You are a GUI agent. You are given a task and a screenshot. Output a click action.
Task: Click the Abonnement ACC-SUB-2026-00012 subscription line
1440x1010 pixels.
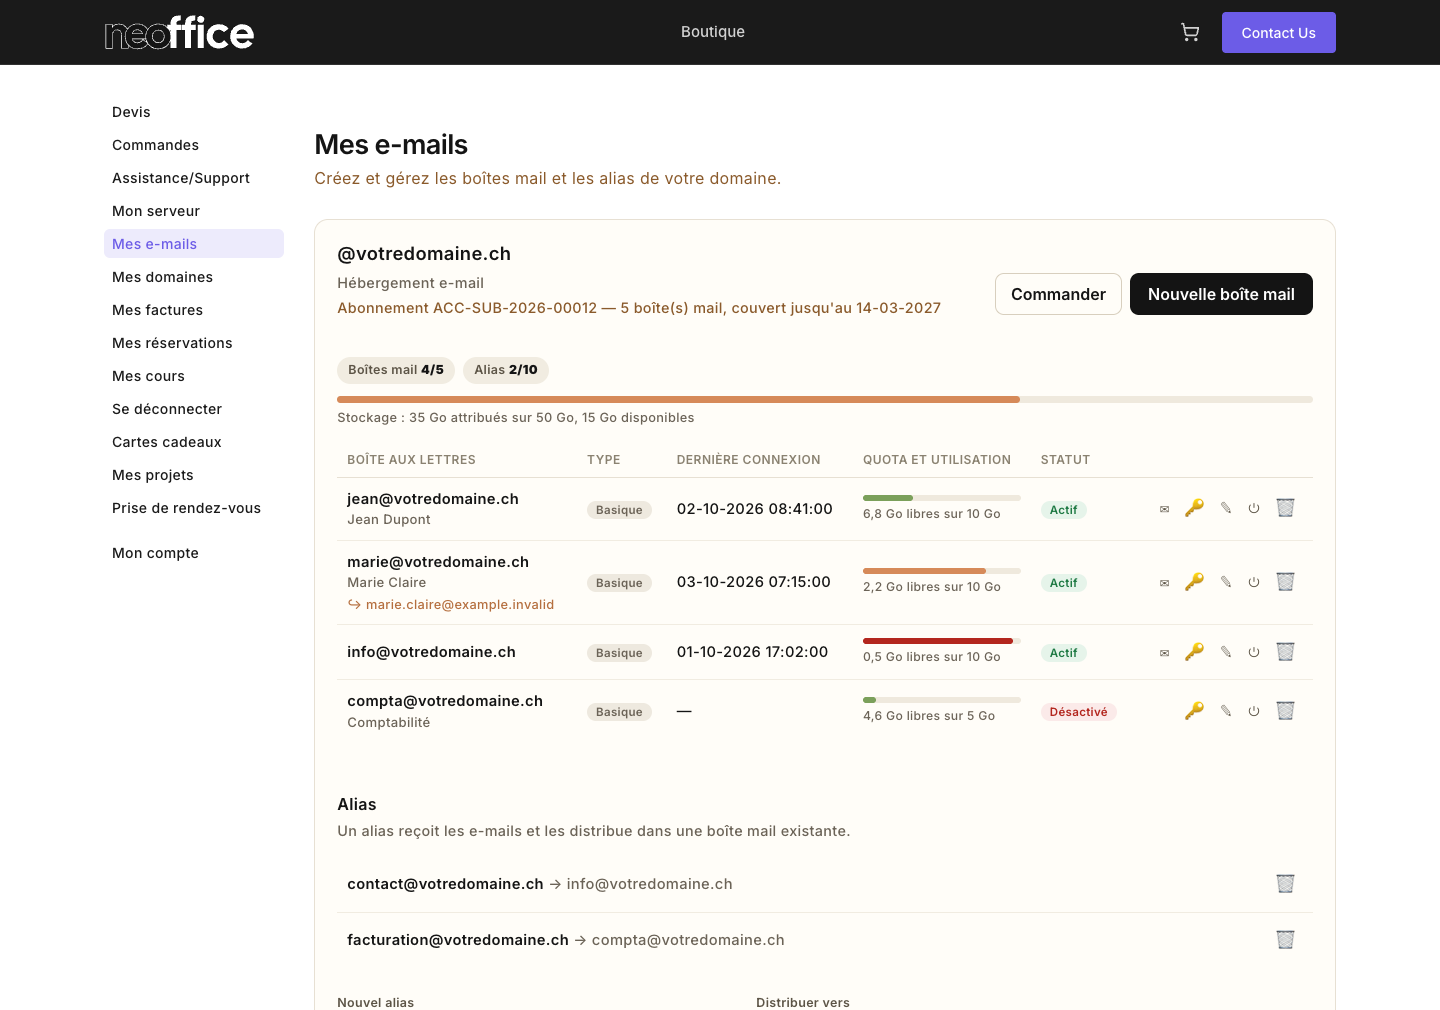click(x=639, y=308)
